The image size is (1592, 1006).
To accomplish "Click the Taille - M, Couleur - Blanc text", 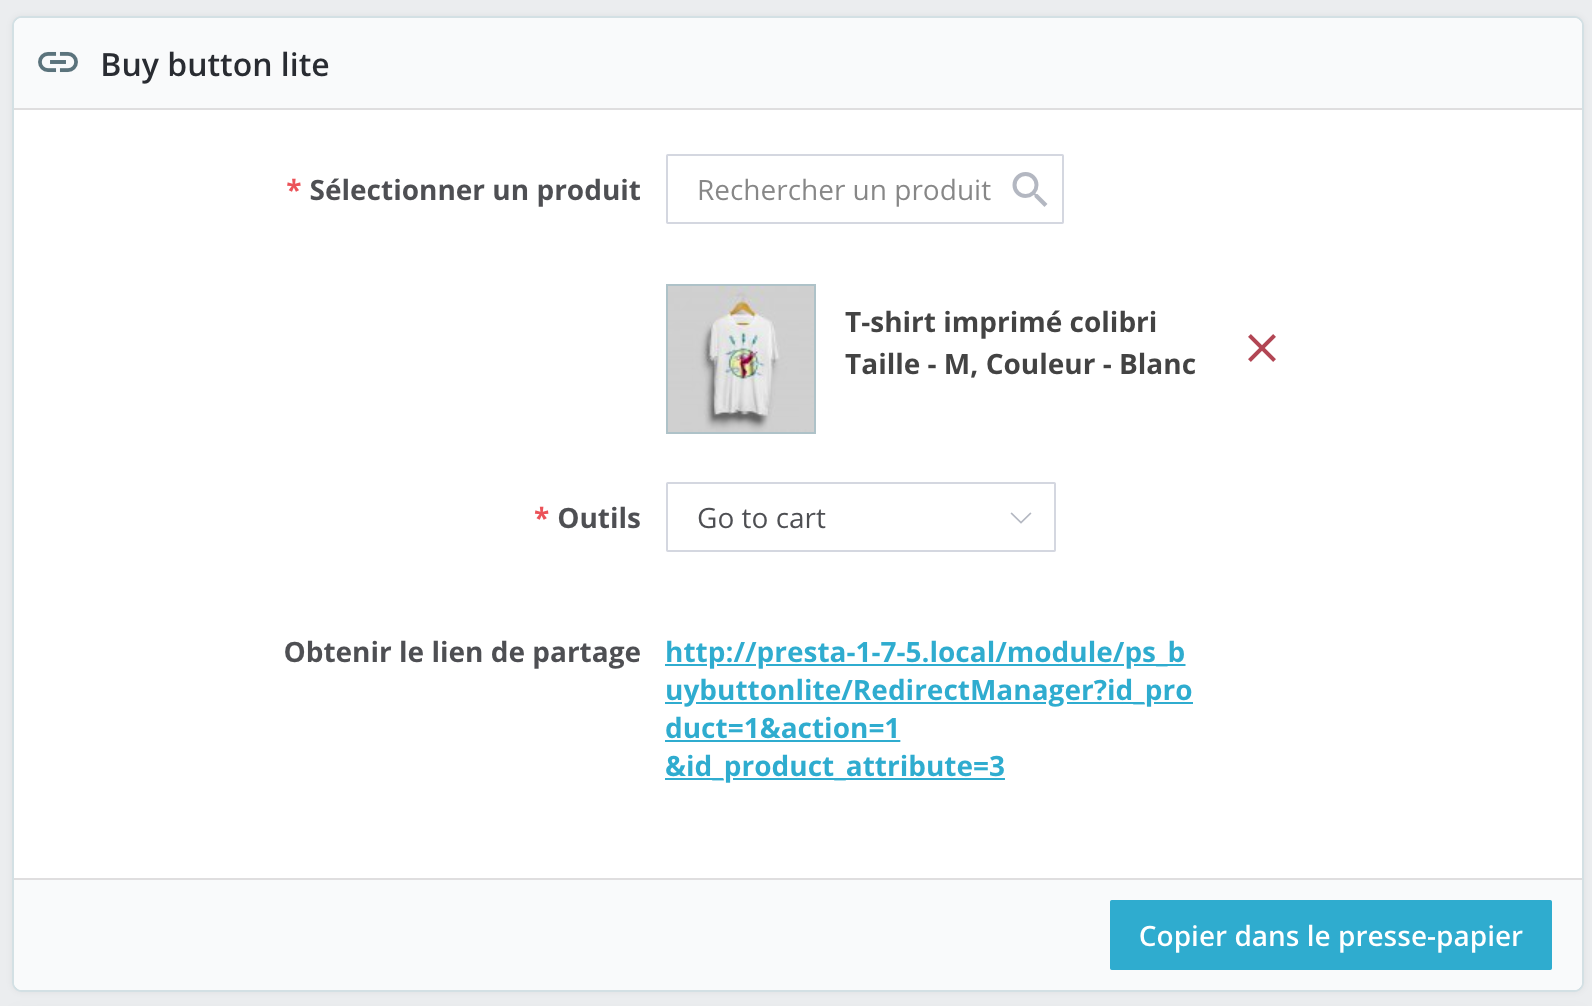I will tap(1020, 364).
